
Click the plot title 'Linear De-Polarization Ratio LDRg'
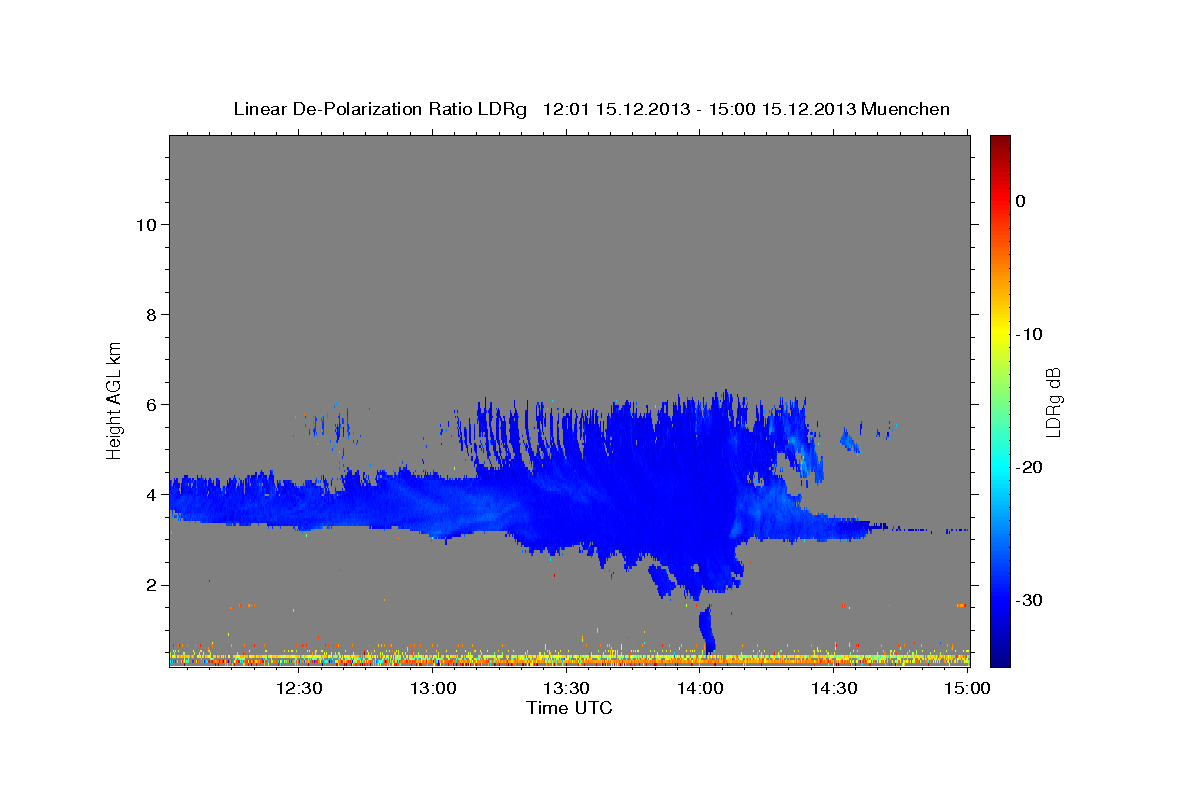coord(379,109)
